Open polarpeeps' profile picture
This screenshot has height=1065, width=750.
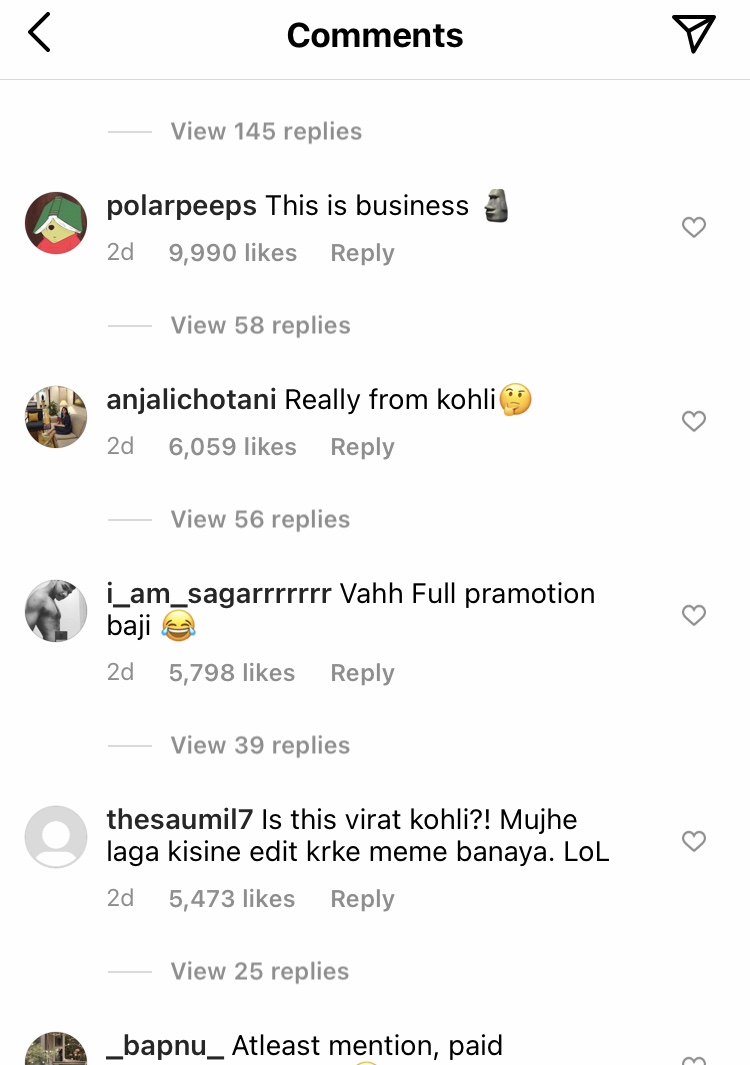[x=55, y=222]
